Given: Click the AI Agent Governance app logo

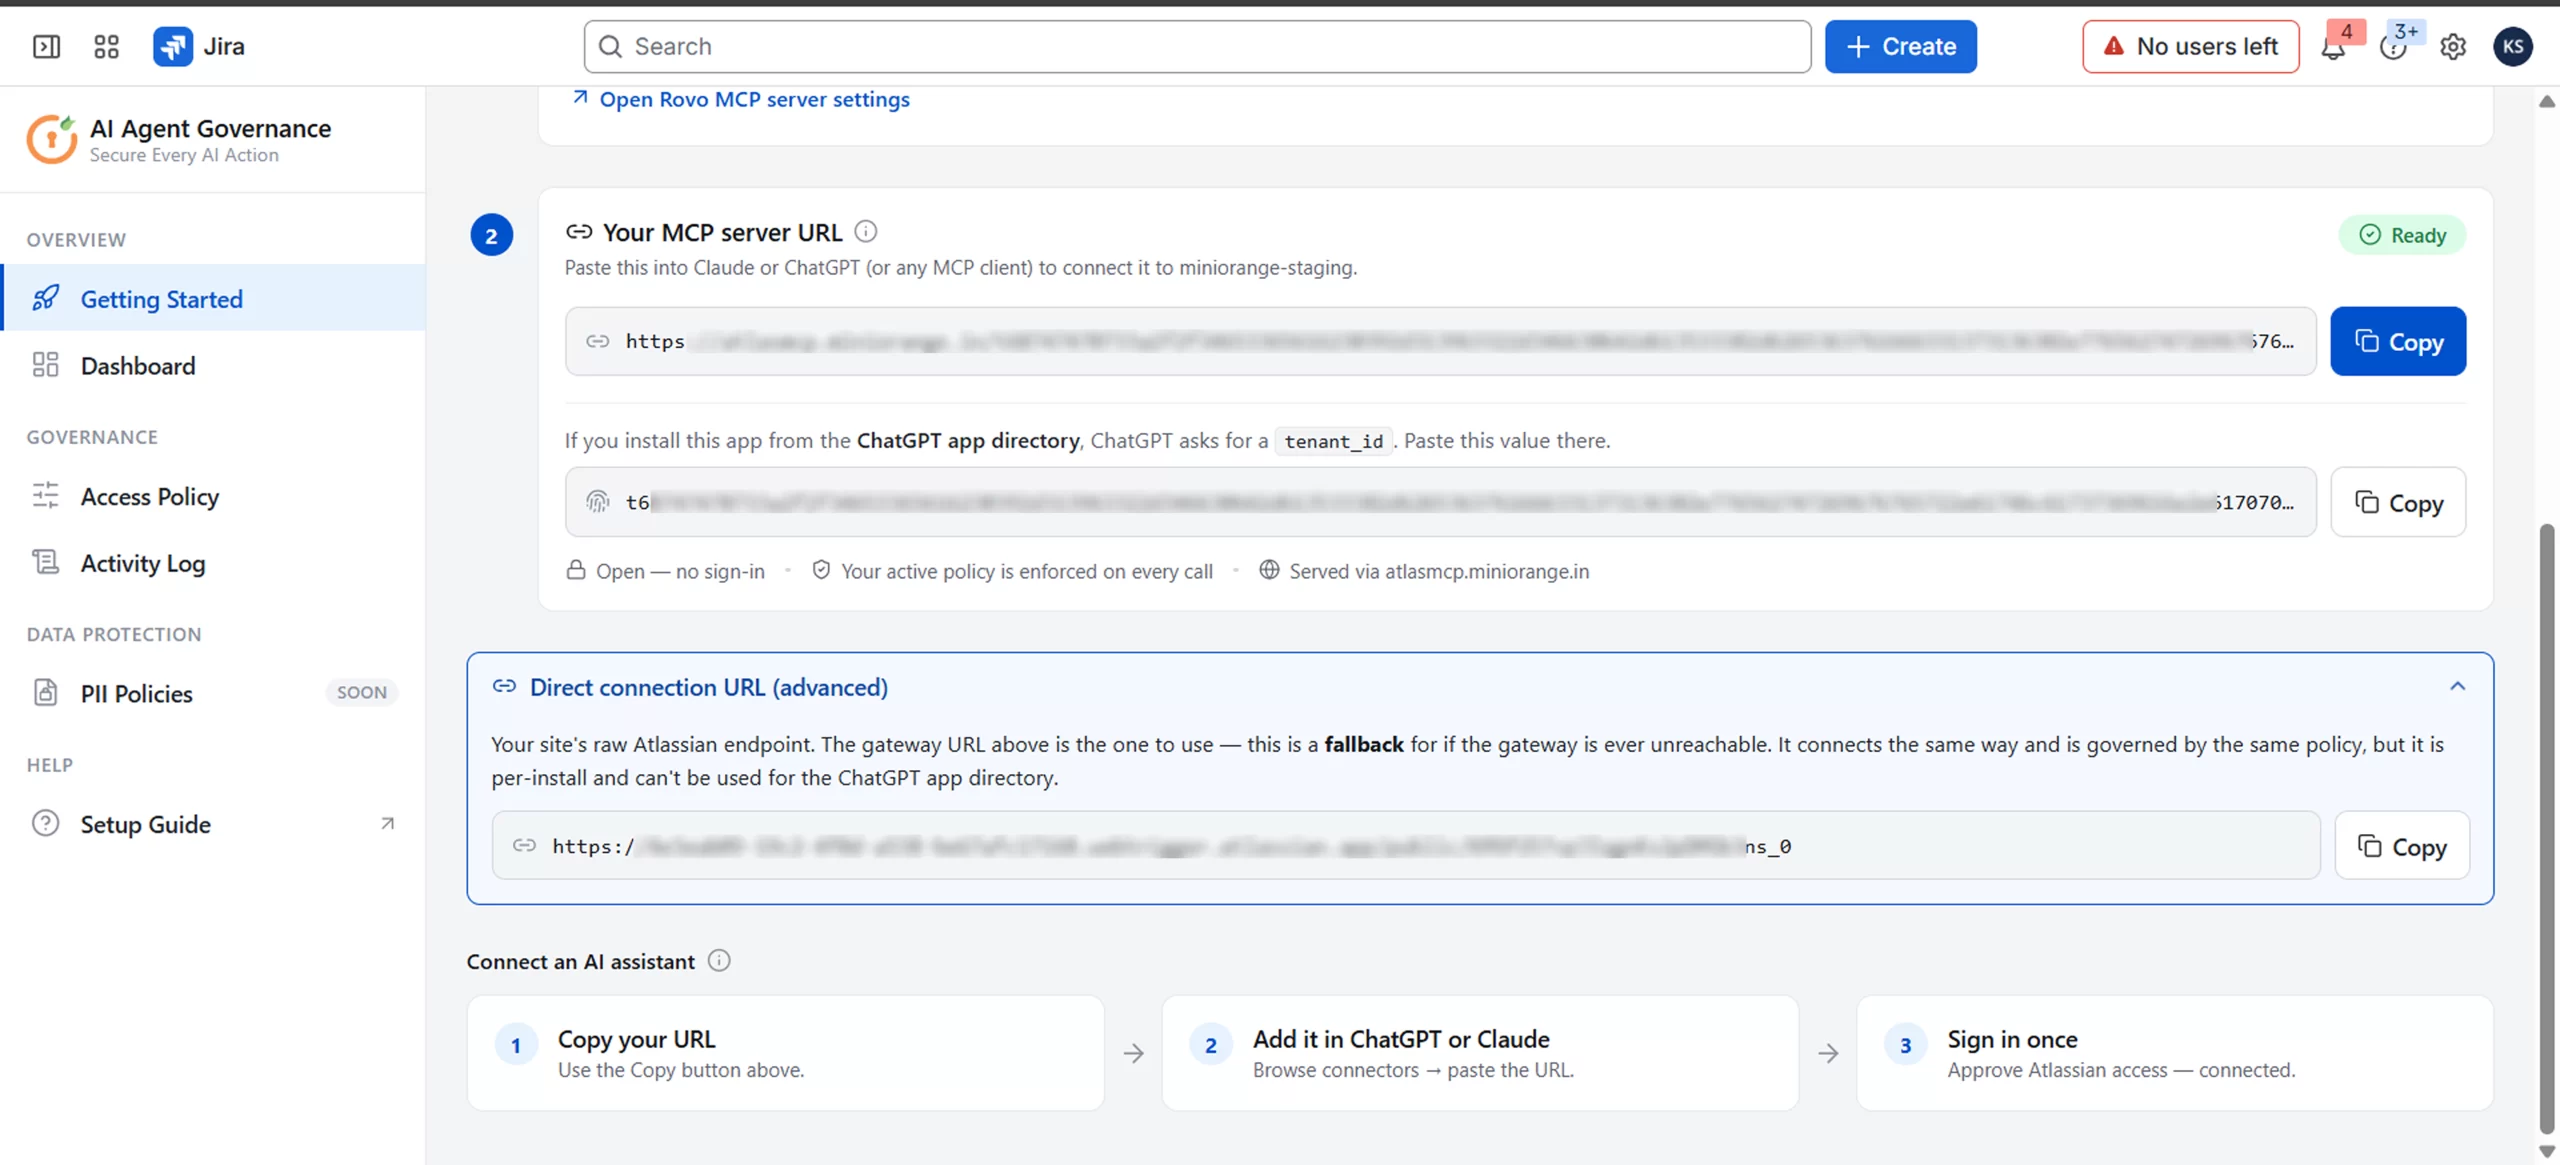Looking at the screenshot, I should coord(51,139).
